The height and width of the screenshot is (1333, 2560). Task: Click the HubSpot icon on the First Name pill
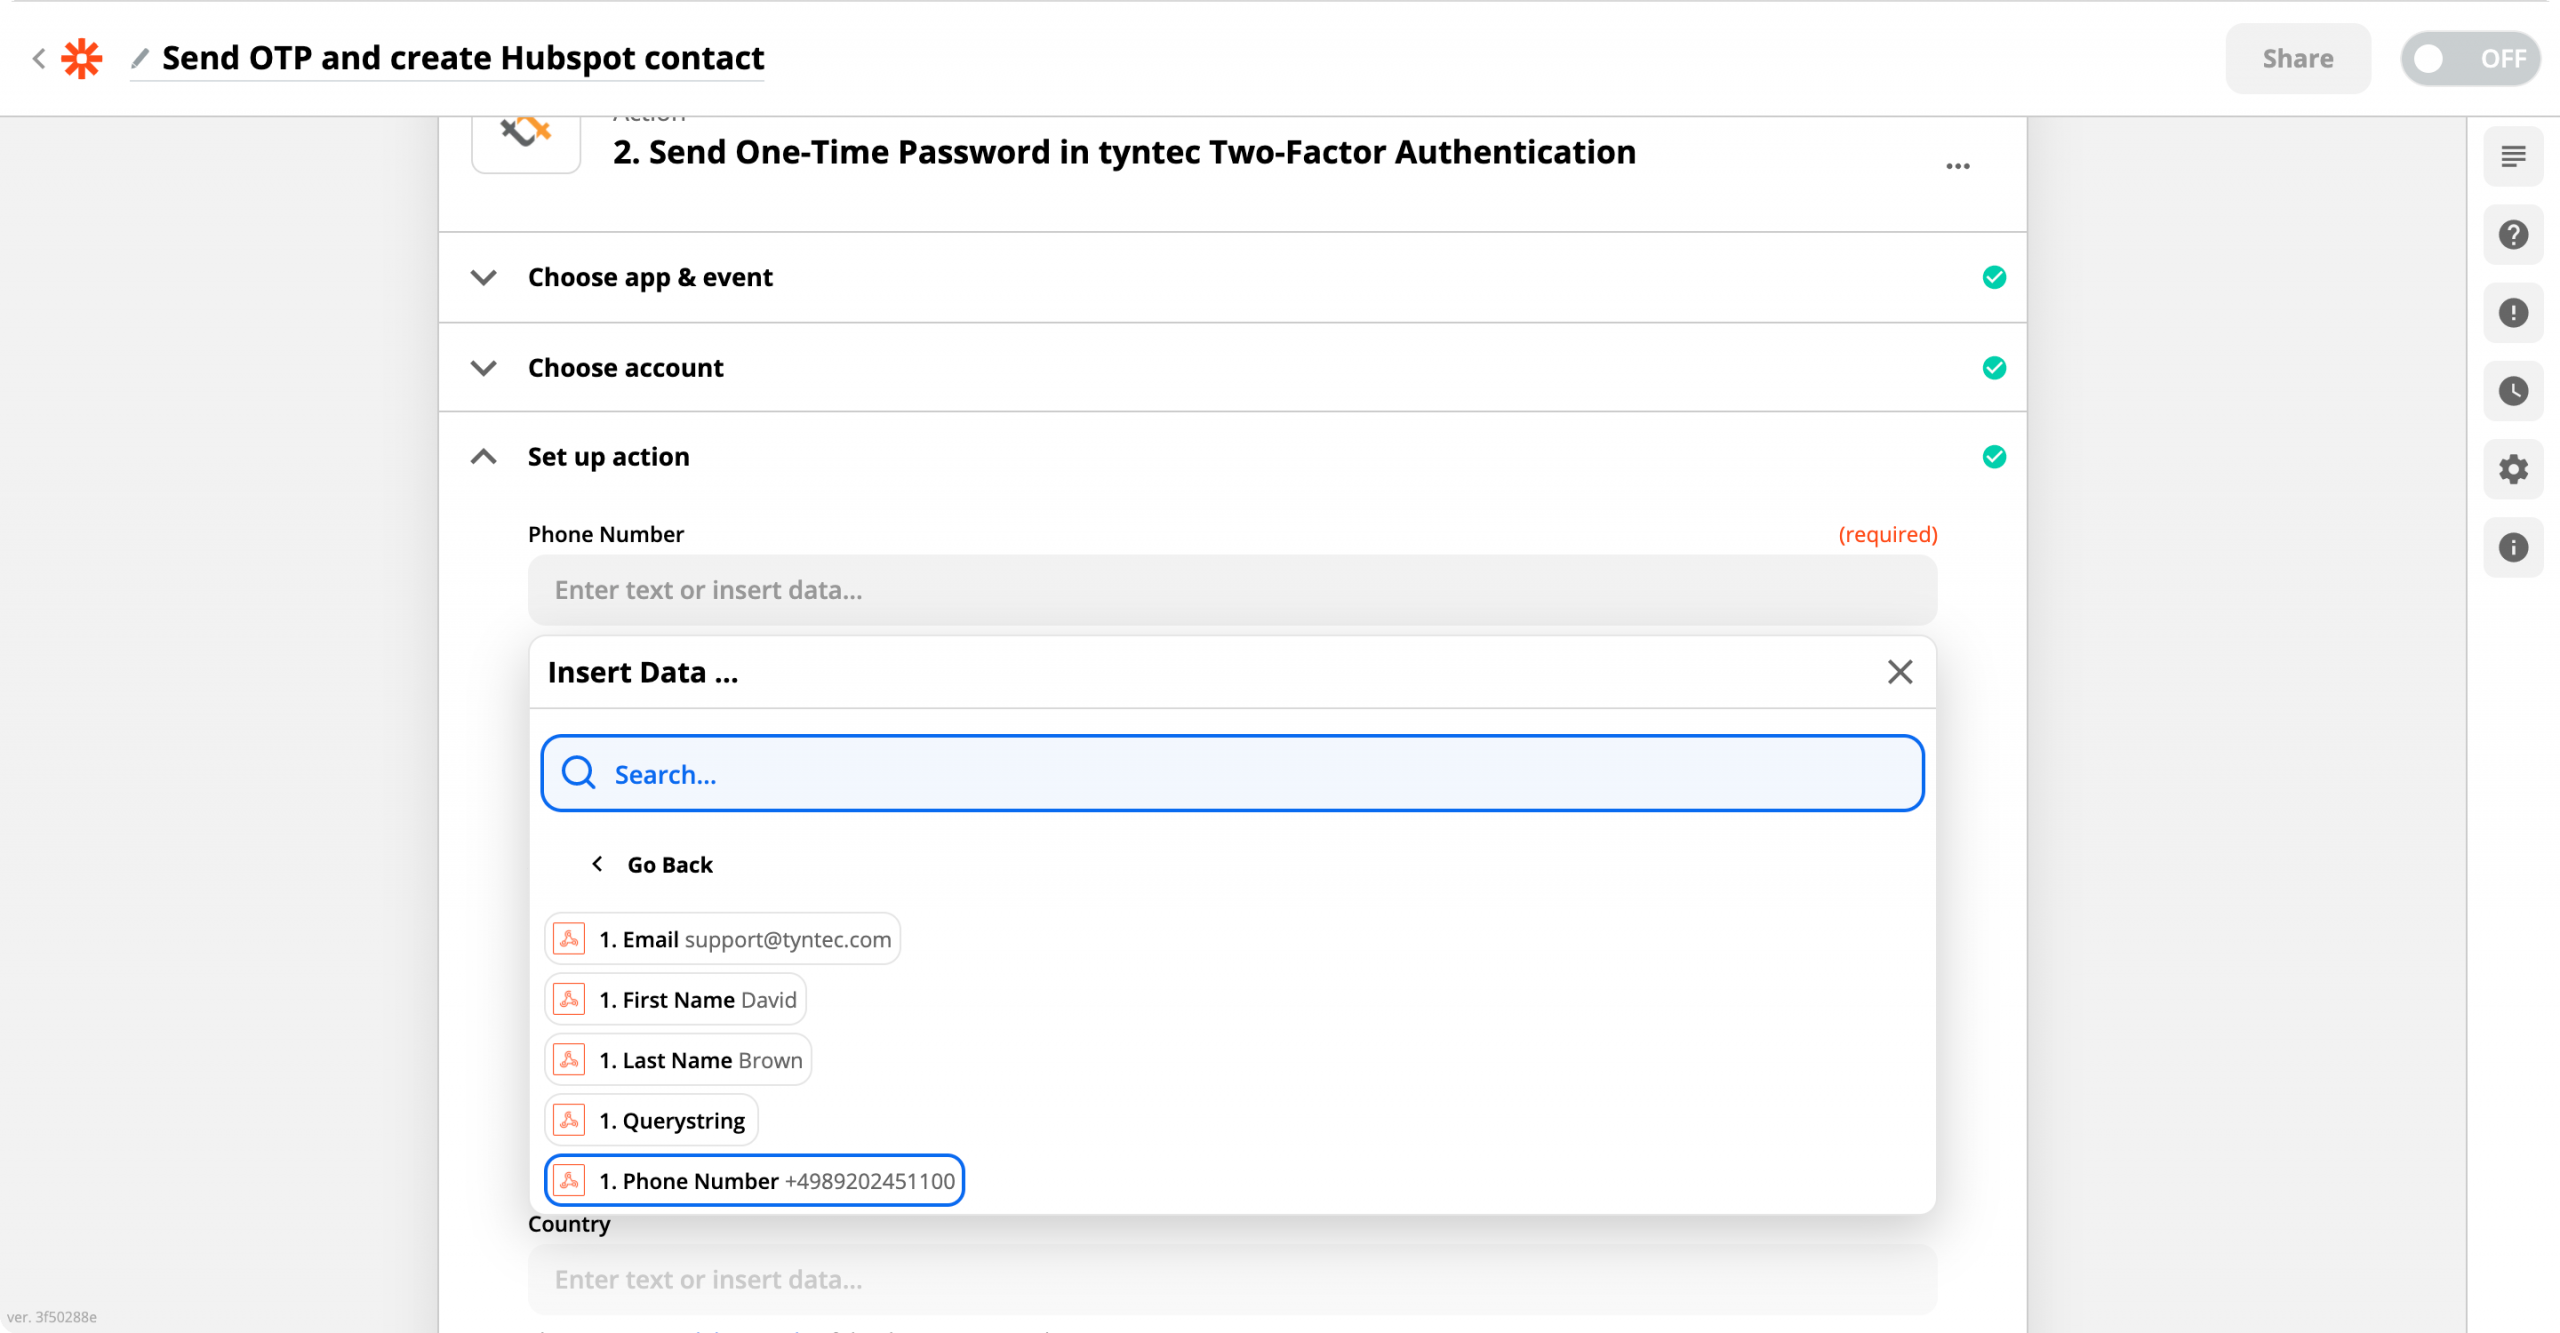[569, 999]
